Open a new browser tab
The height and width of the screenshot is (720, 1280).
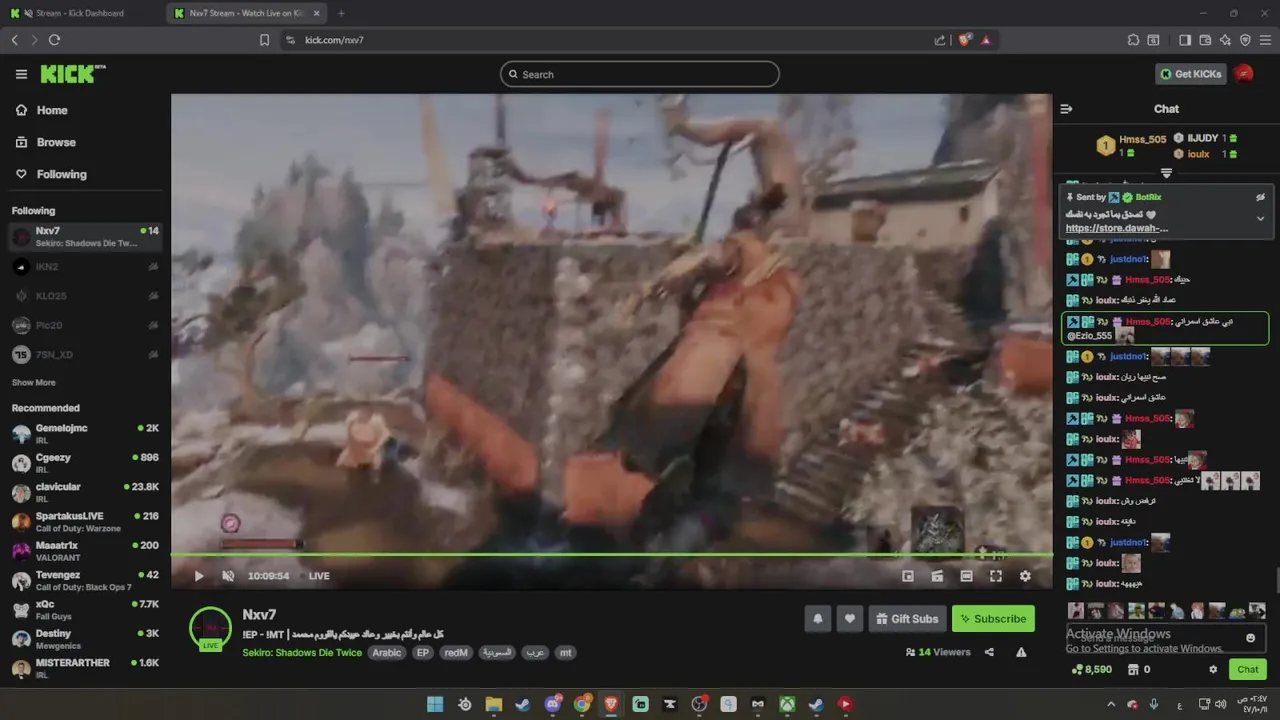point(341,13)
